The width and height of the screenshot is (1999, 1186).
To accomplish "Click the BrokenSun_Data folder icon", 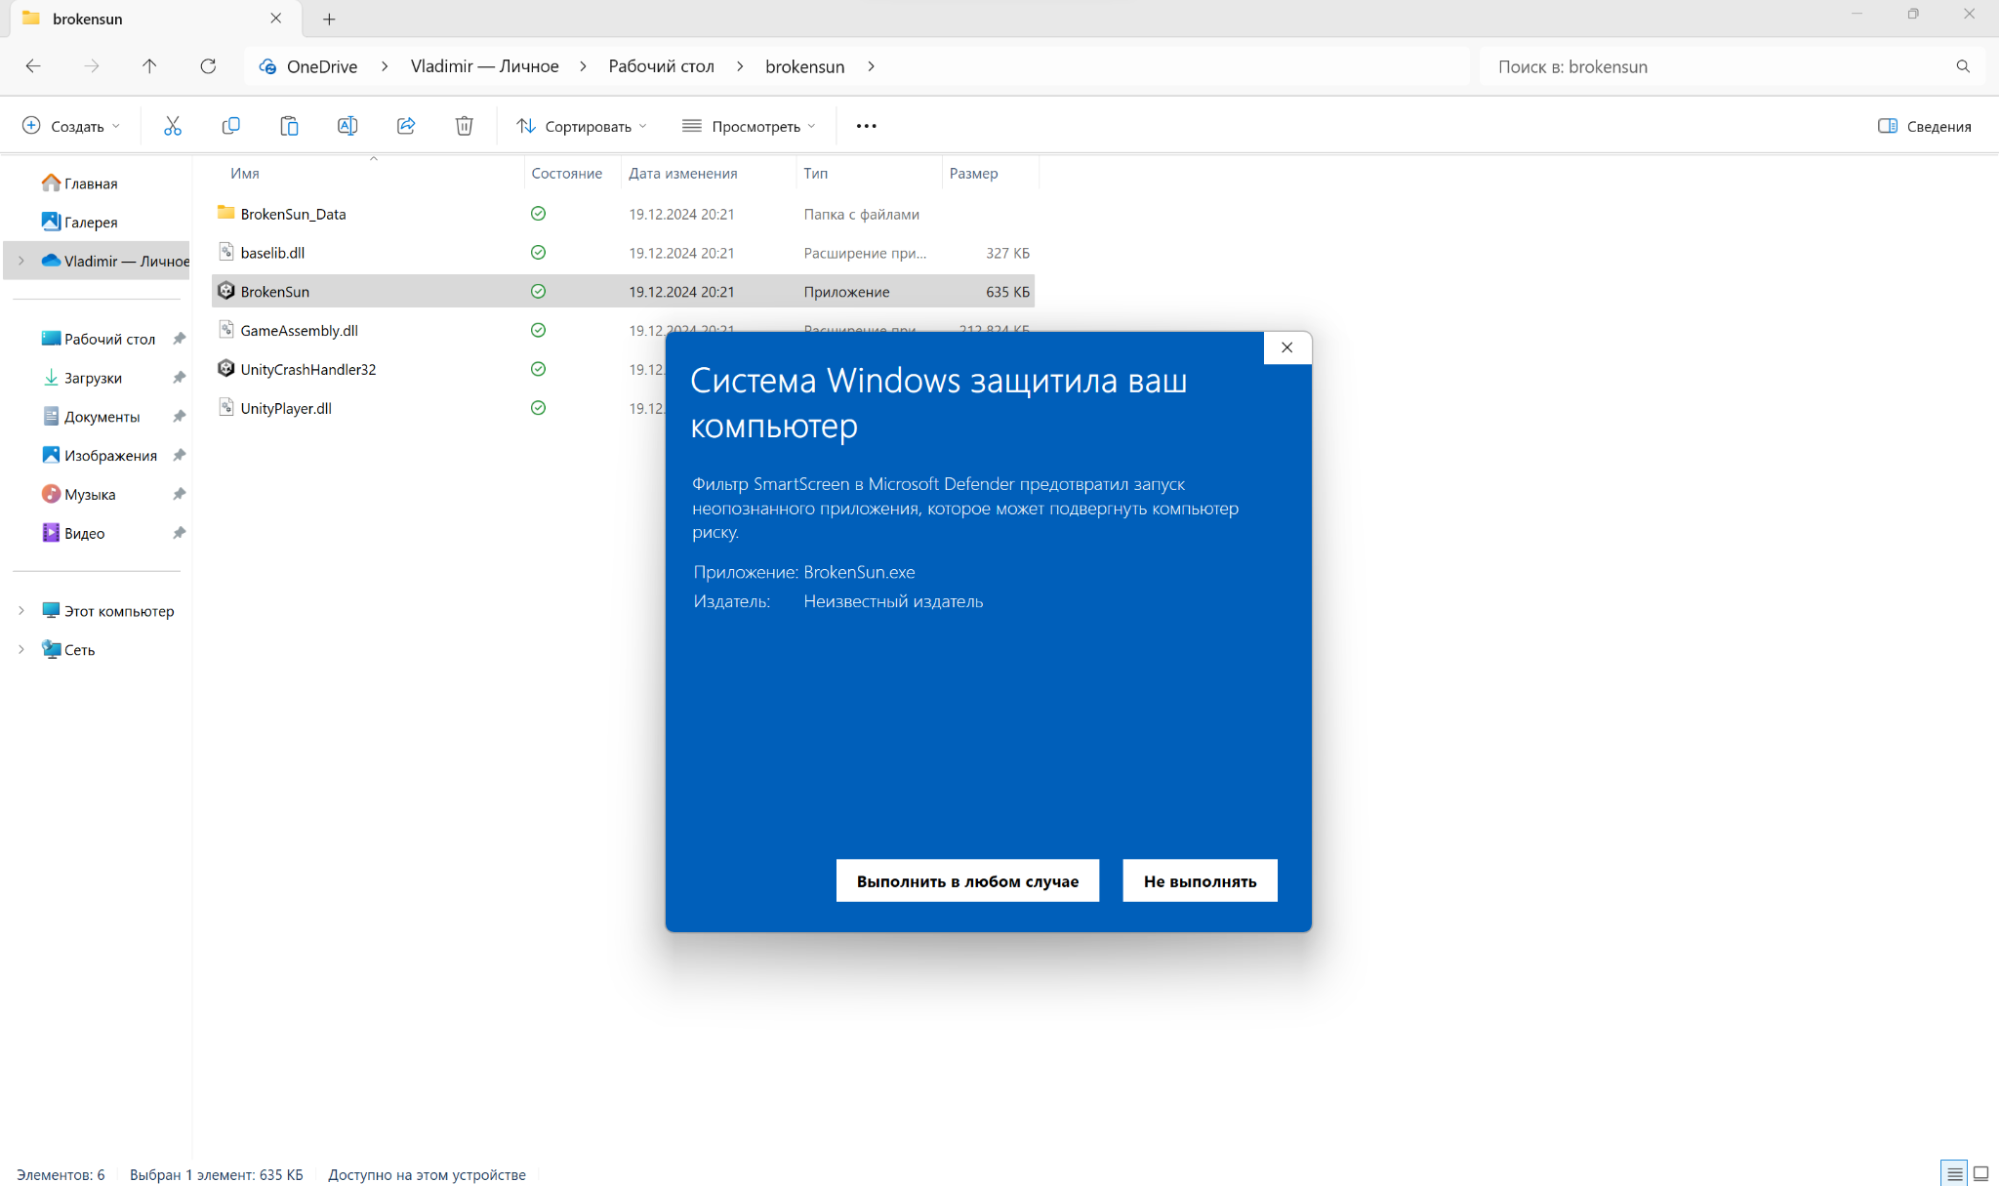I will (226, 213).
